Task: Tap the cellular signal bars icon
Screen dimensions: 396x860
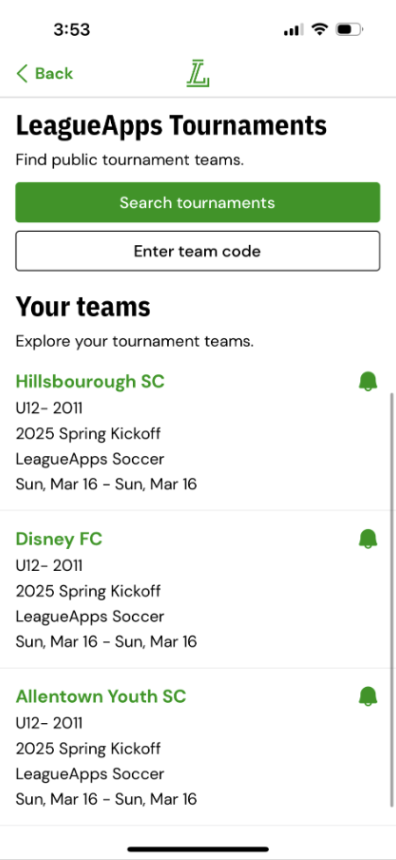Action: click(293, 30)
